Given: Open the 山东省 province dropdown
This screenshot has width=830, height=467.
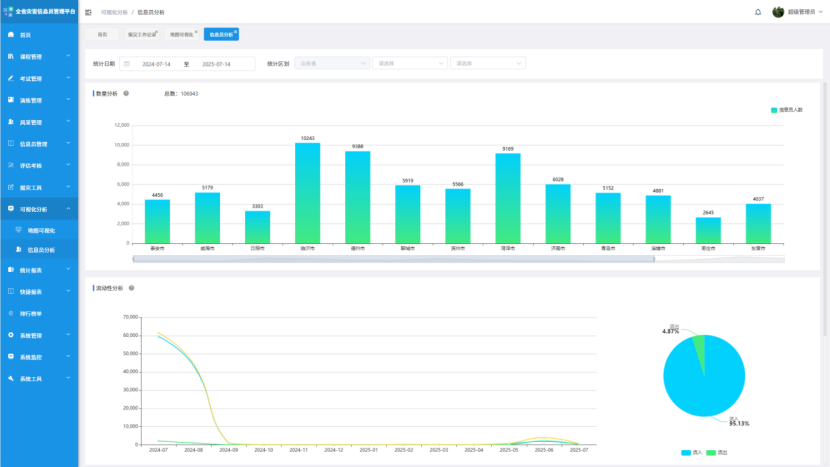Looking at the screenshot, I should (x=332, y=64).
